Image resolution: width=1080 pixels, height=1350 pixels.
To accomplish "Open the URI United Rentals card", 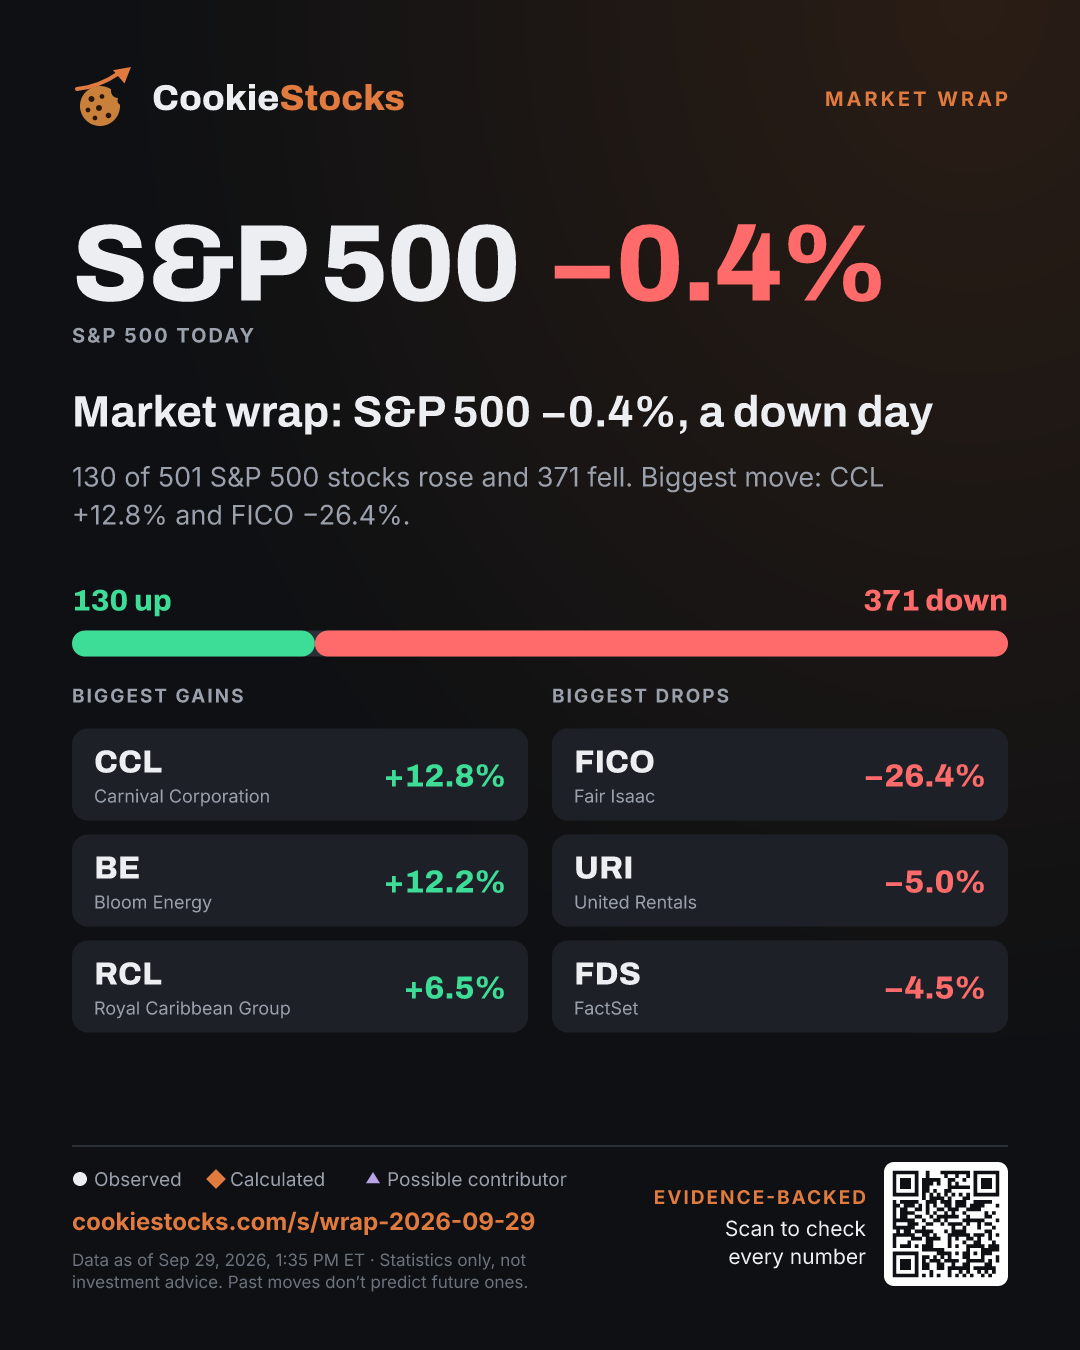I will [x=780, y=881].
